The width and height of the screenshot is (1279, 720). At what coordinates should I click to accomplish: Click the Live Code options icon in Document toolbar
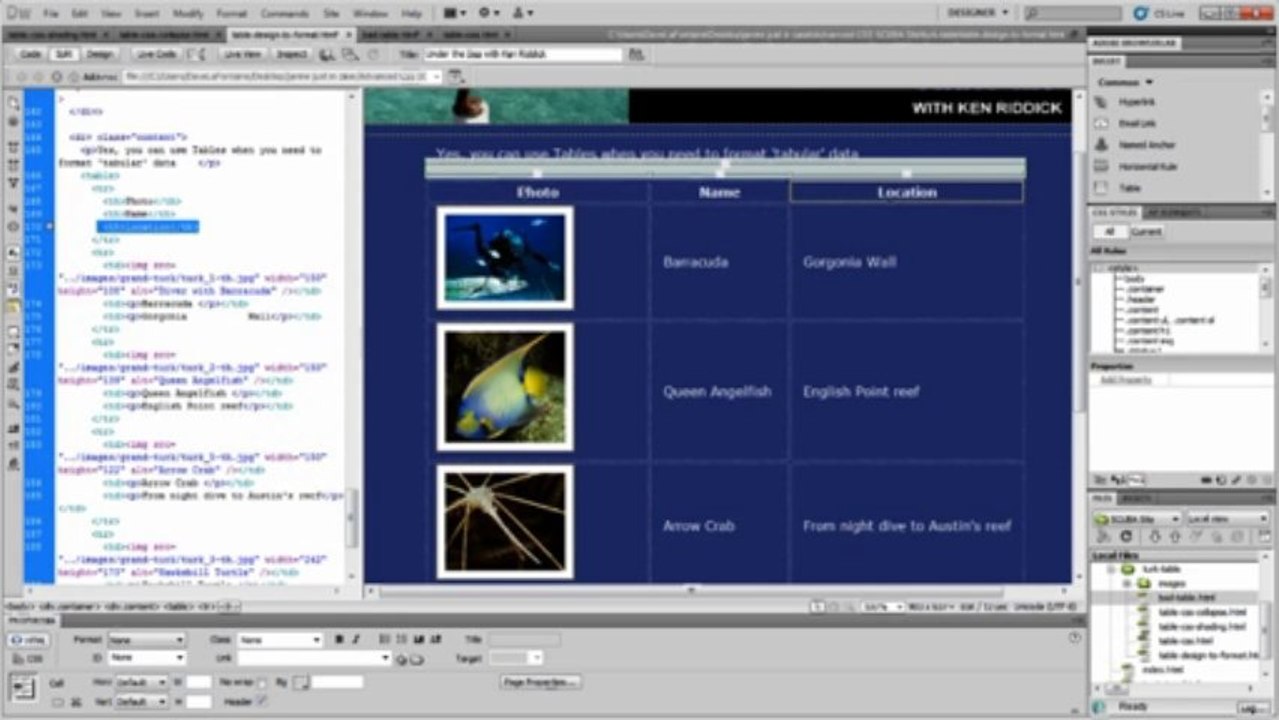click(x=195, y=54)
